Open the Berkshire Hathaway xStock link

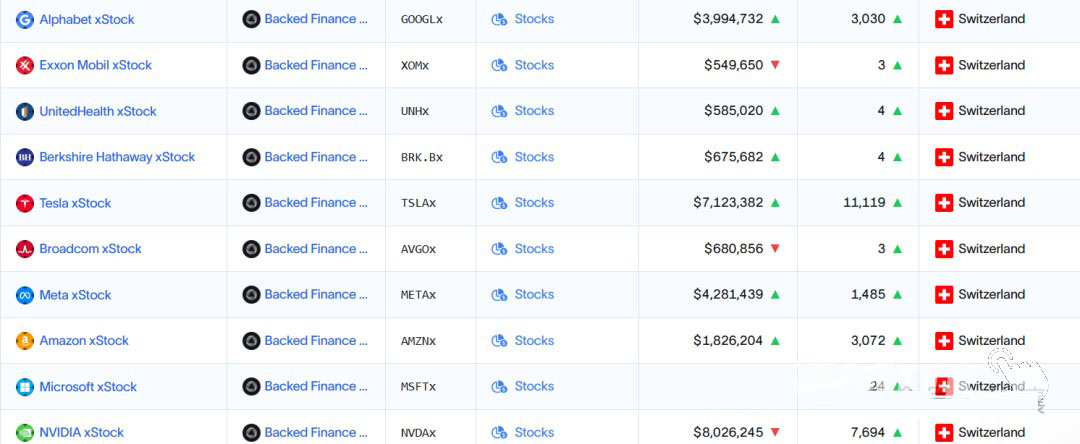click(117, 157)
